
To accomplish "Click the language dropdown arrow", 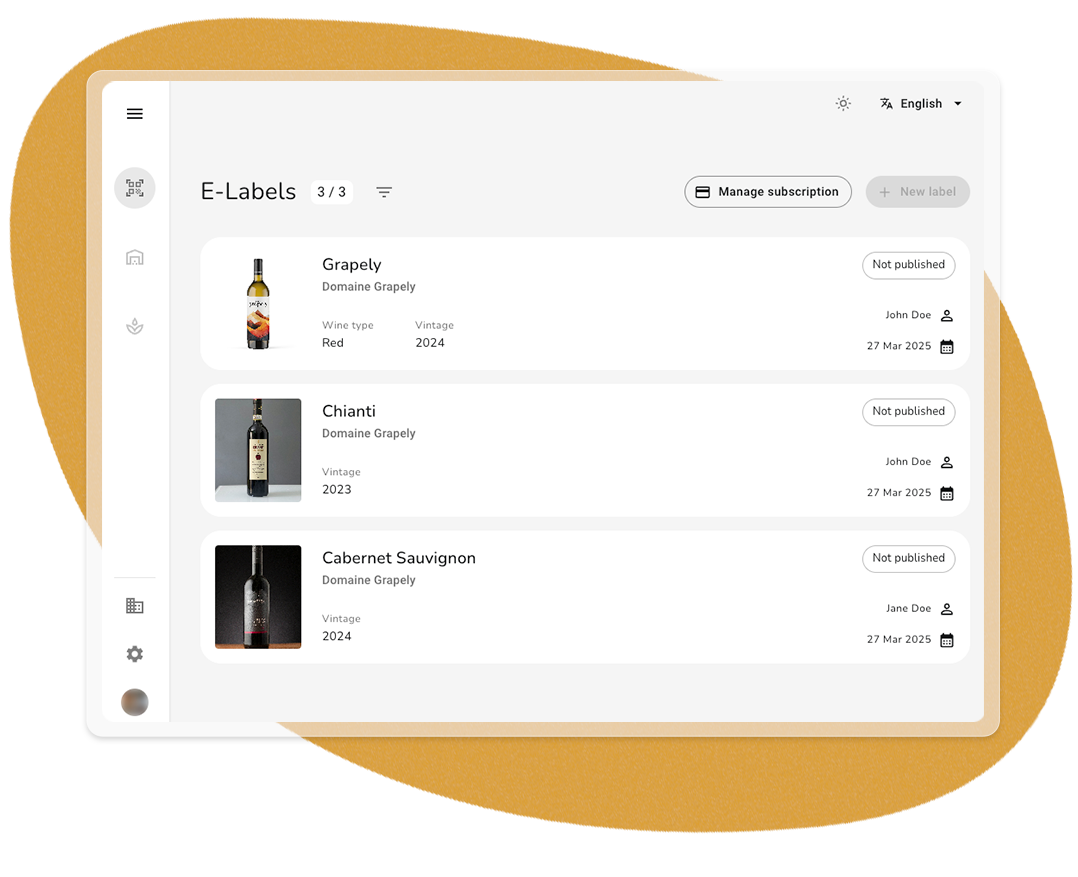I will pos(958,104).
